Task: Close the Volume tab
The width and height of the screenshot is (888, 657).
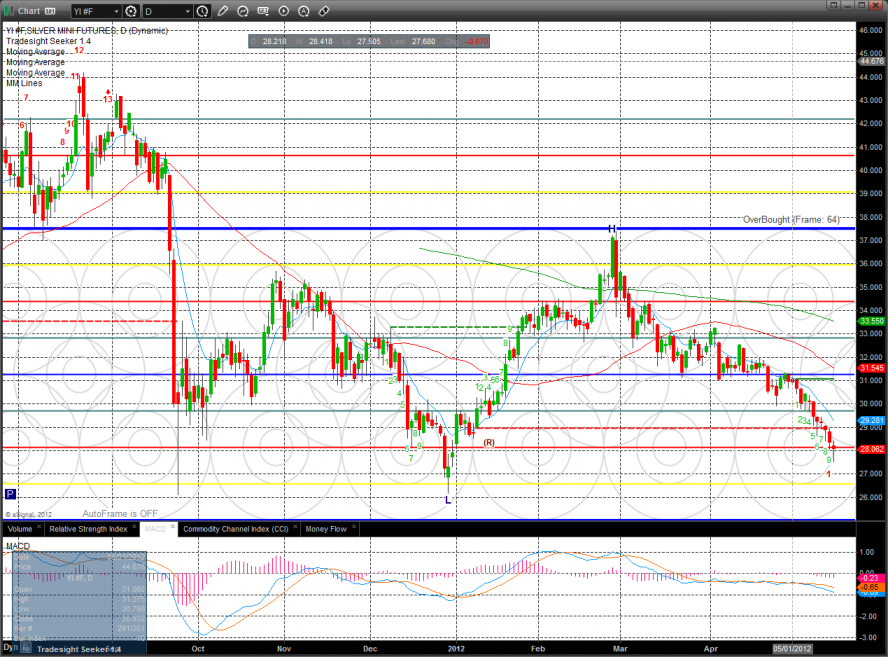Action: tap(39, 527)
